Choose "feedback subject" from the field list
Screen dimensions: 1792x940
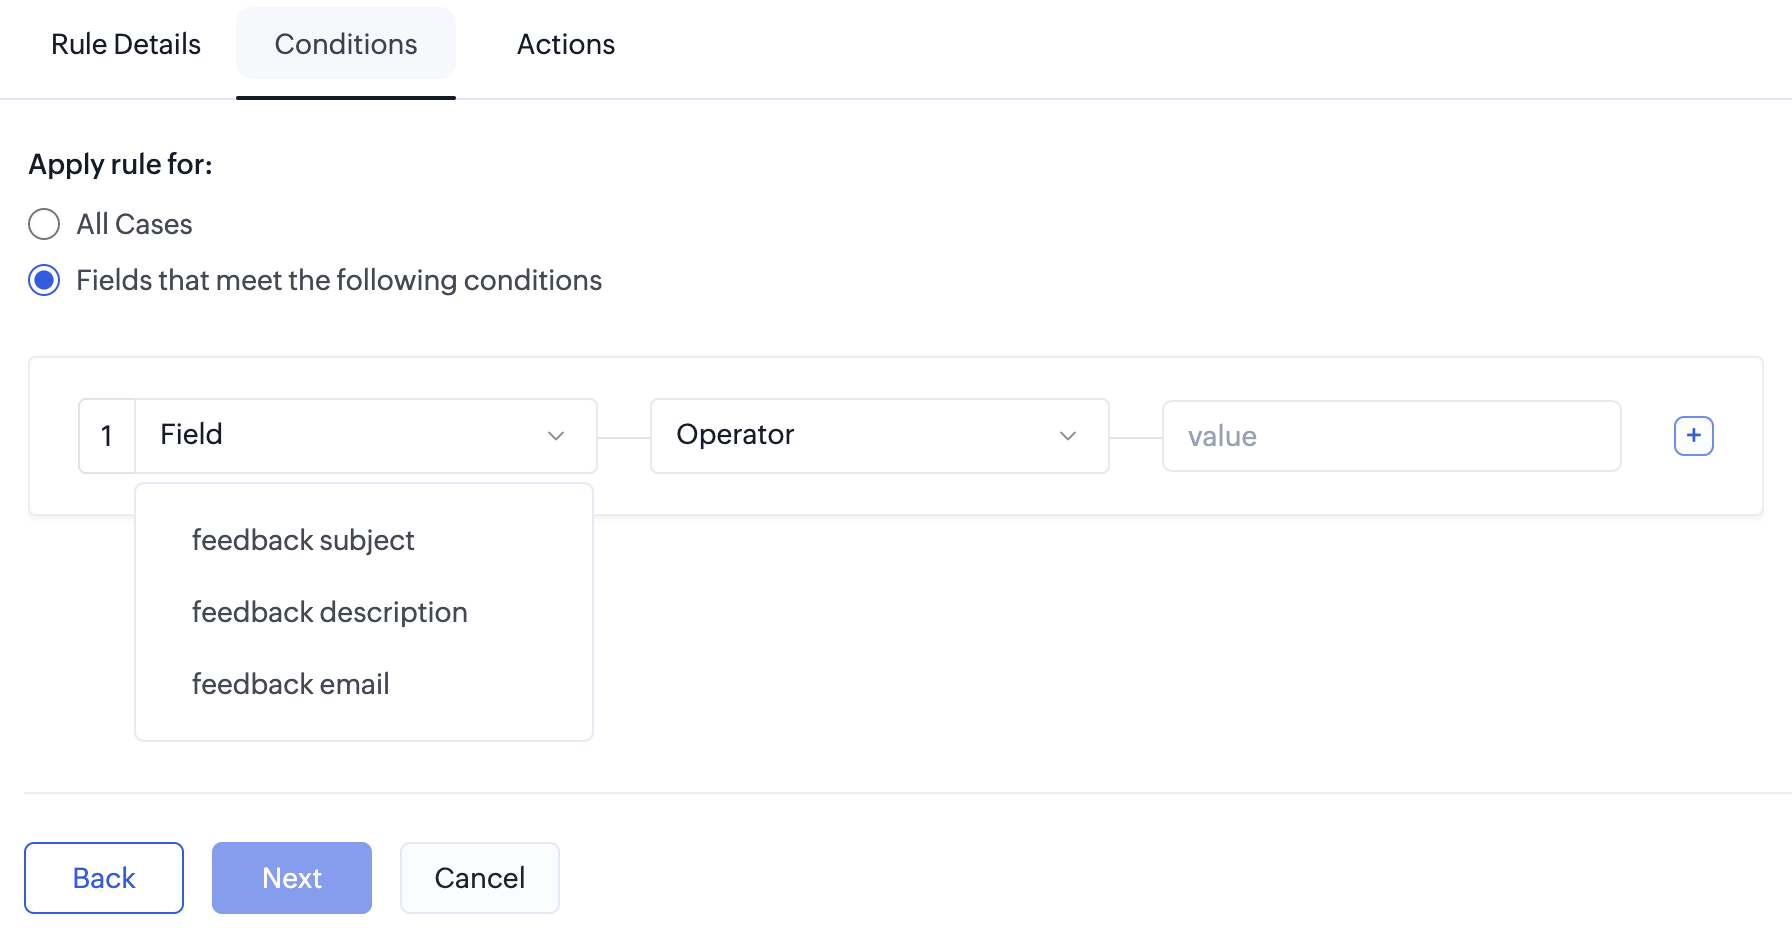coord(303,540)
